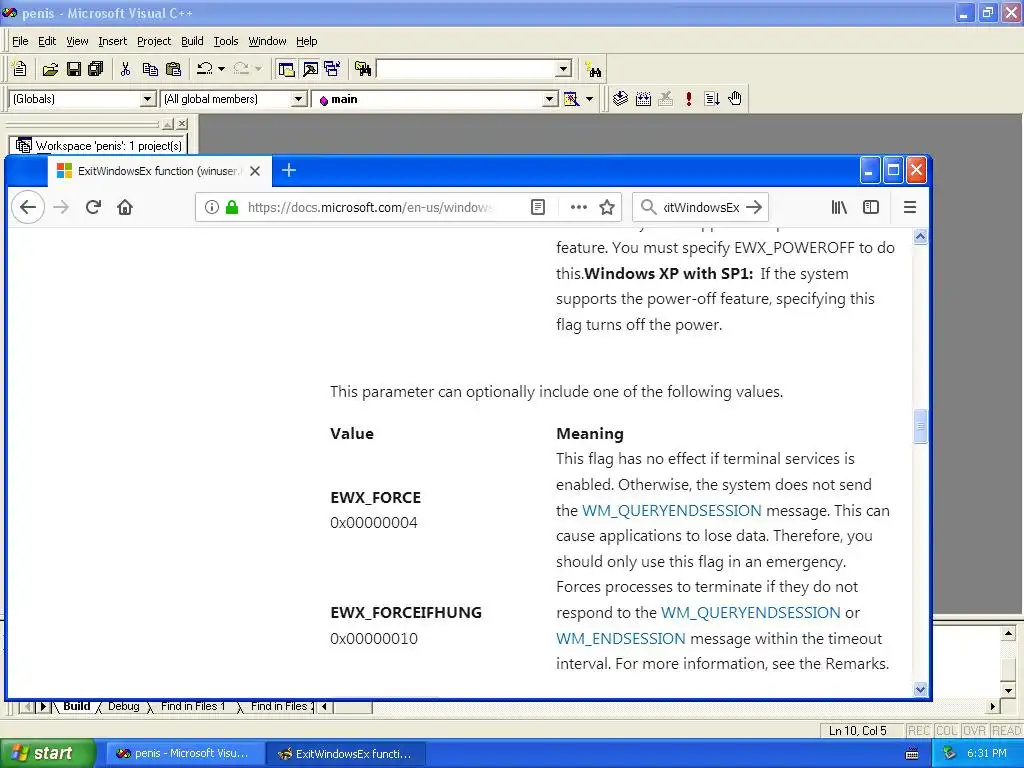Screen dimensions: 1024x768
Task: Open the Window menu in Visual C++
Action: pyautogui.click(x=267, y=41)
